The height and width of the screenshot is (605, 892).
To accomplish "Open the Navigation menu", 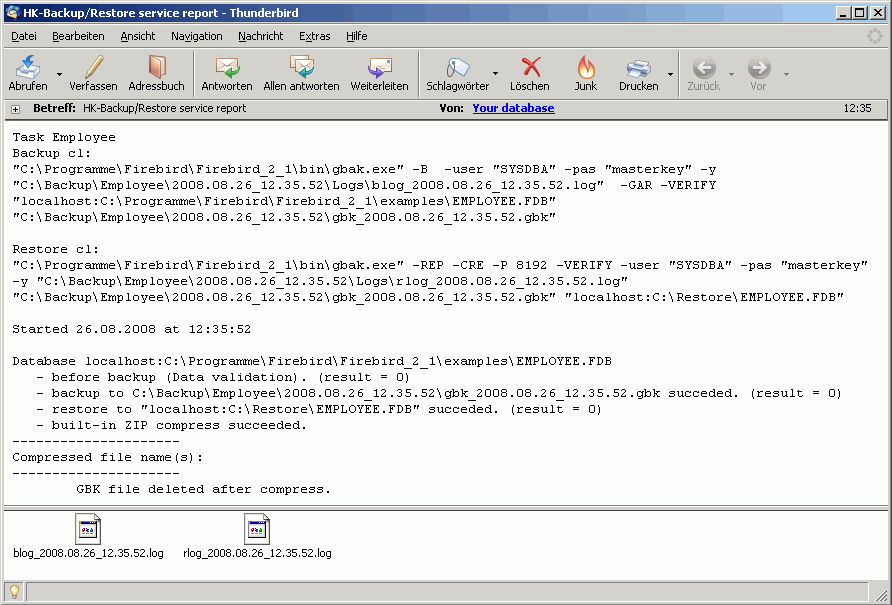I will pyautogui.click(x=197, y=36).
